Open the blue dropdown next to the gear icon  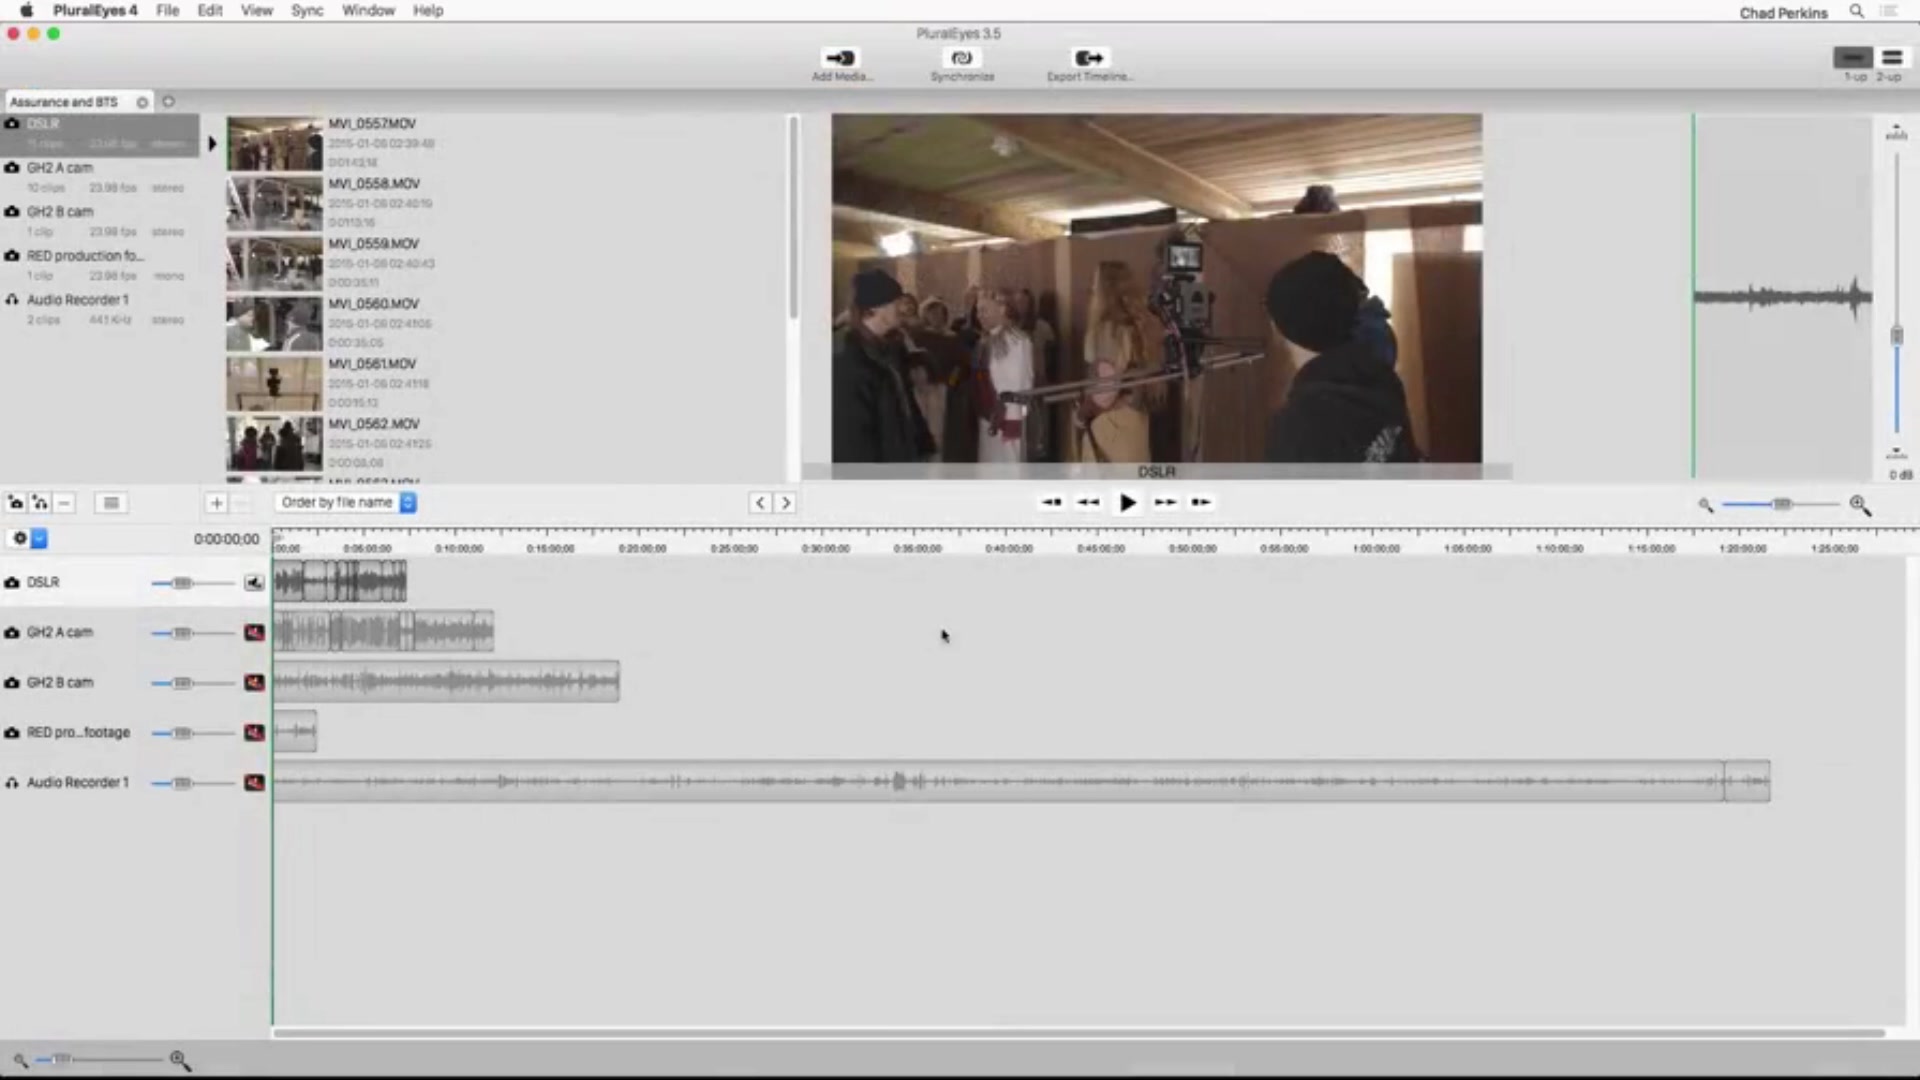coord(39,538)
